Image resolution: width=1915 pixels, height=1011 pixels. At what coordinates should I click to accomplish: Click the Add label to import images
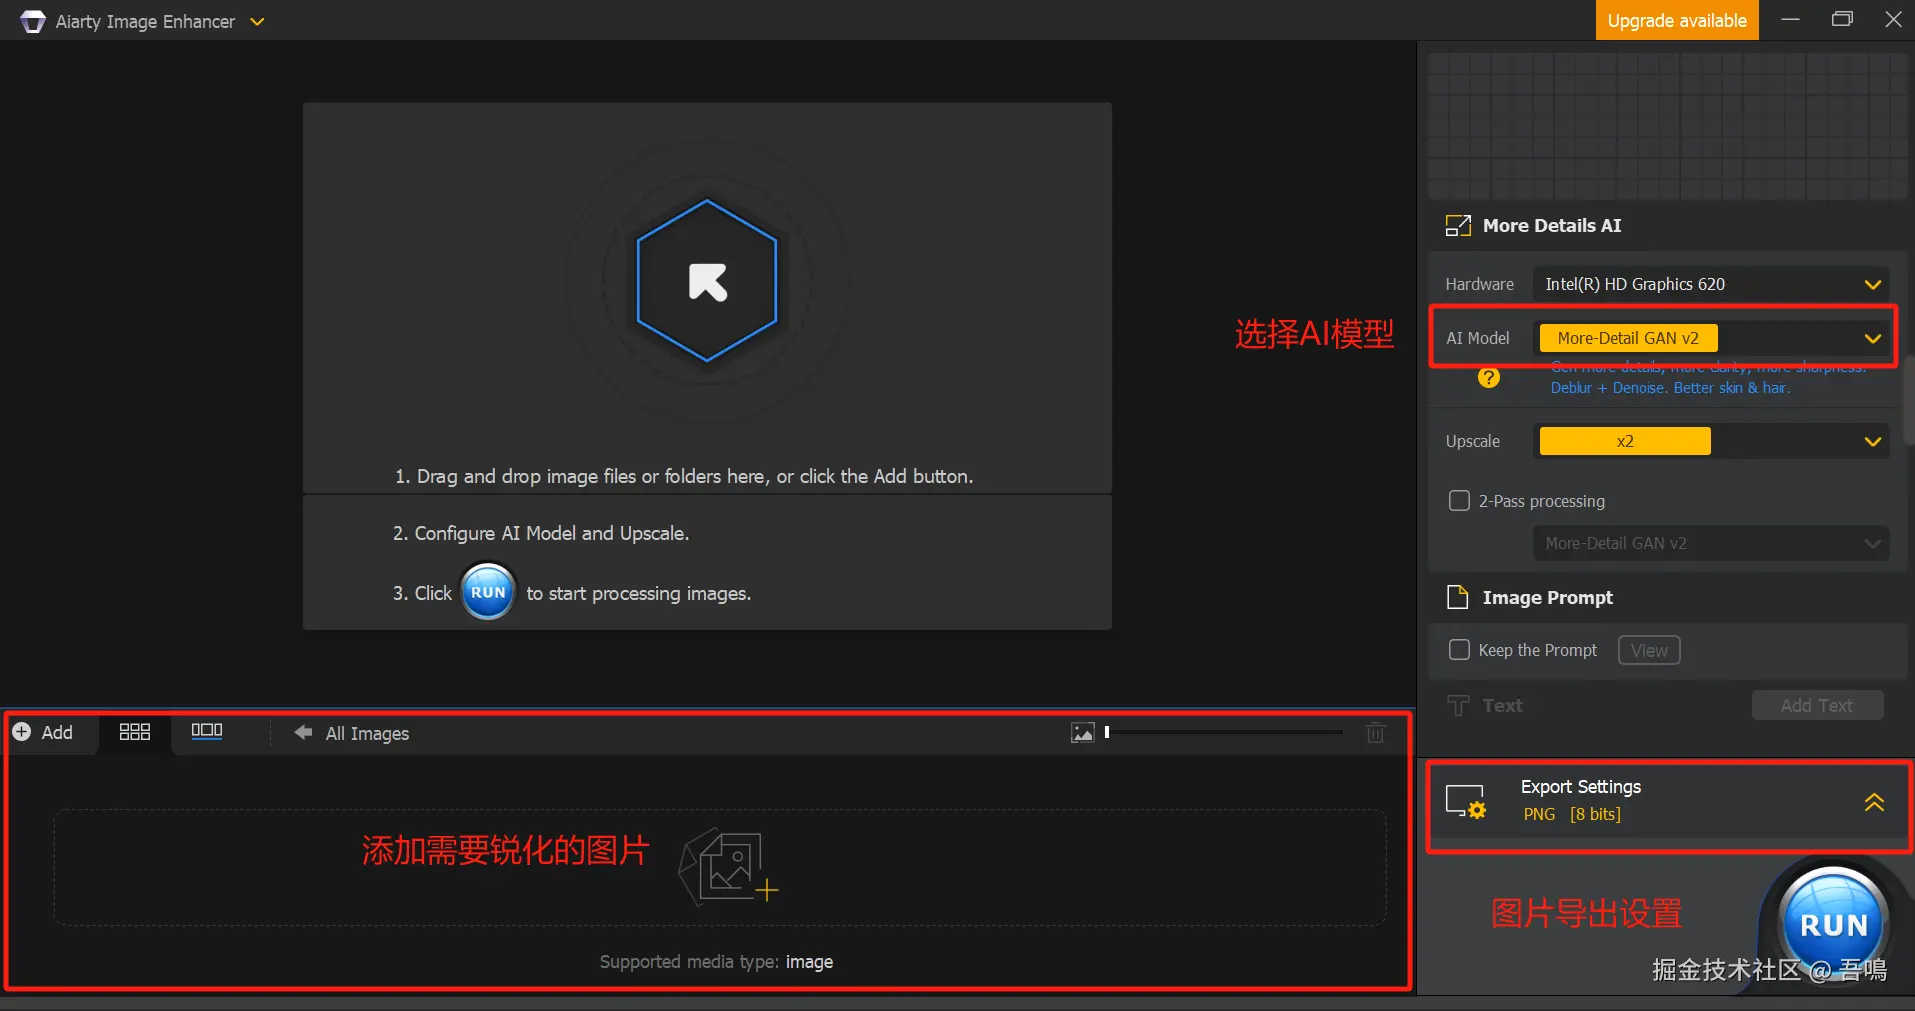tap(57, 732)
